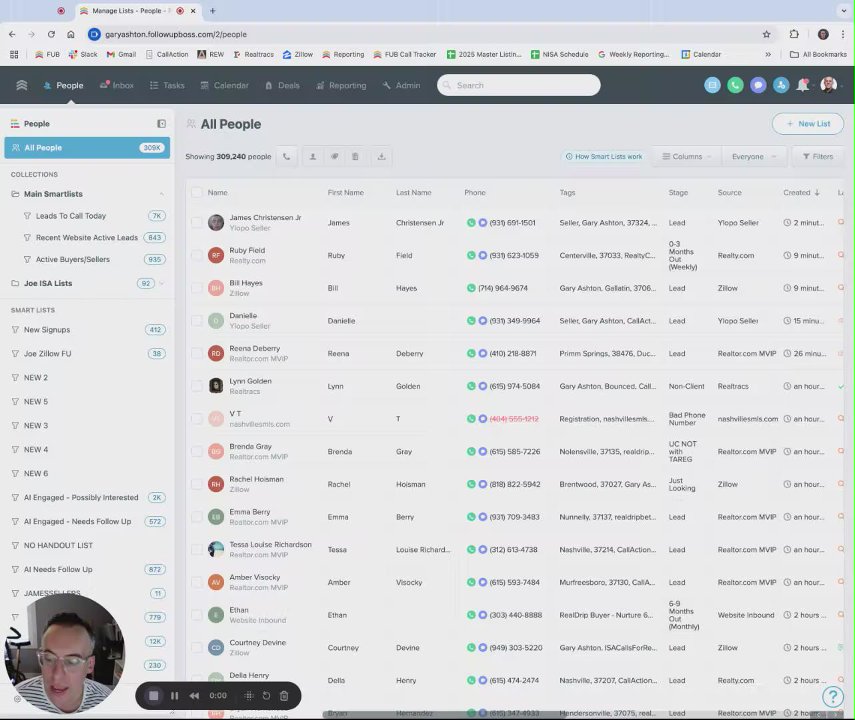855x720 pixels.
Task: Check the Reena Deberry row checkbox
Action: tap(196, 353)
